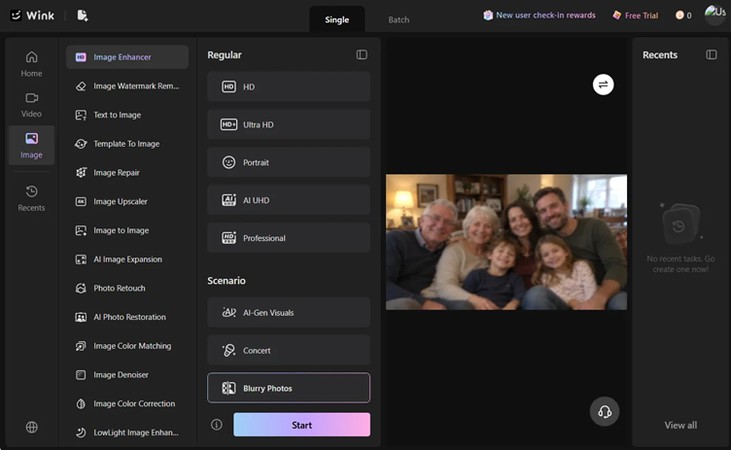Open the Video section
This screenshot has width=731, height=450.
[x=31, y=105]
